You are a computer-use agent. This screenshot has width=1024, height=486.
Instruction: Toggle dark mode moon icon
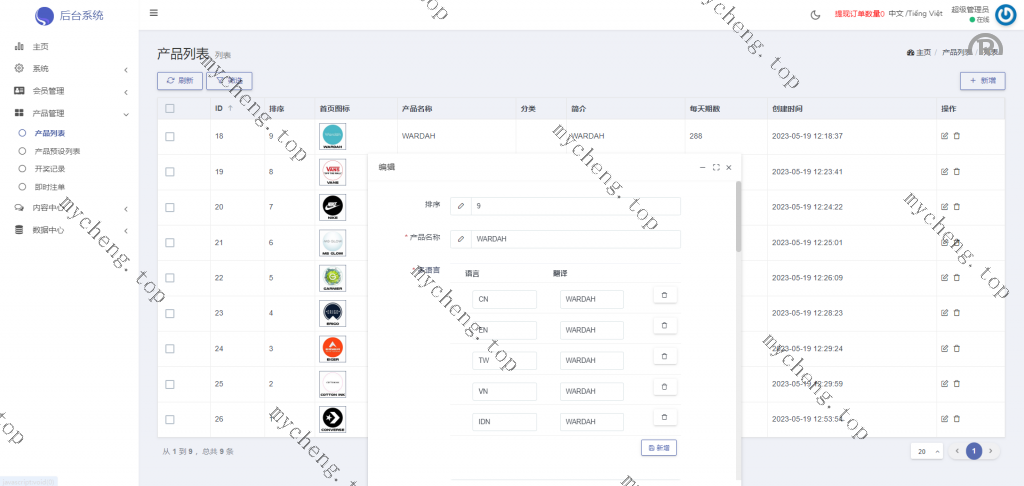tap(815, 14)
